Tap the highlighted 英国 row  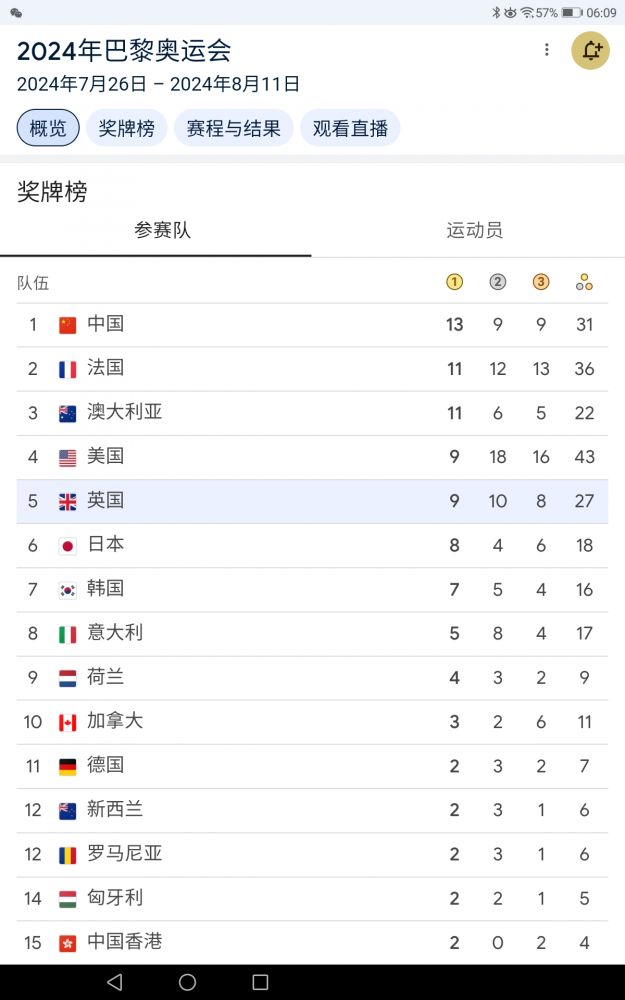tap(312, 501)
